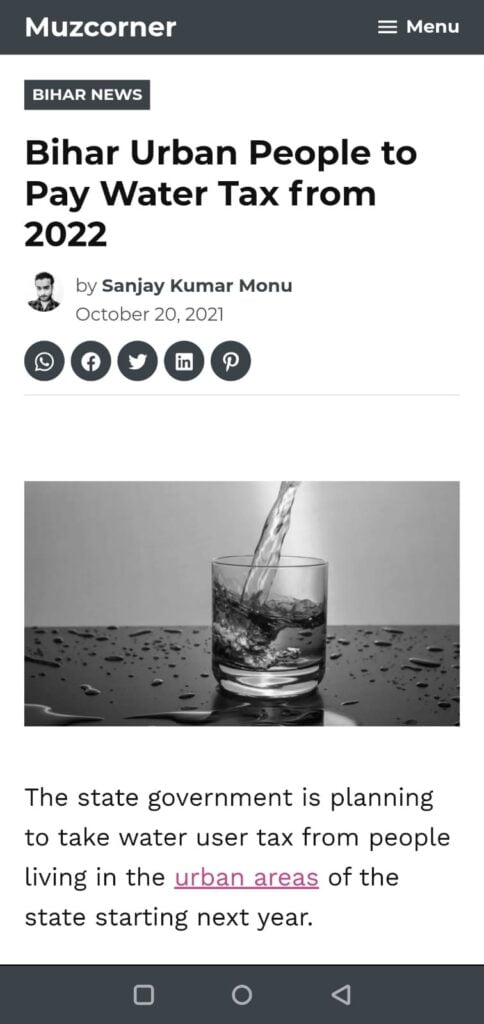
Task: Tap the word 'by' before the author name
Action: point(86,286)
